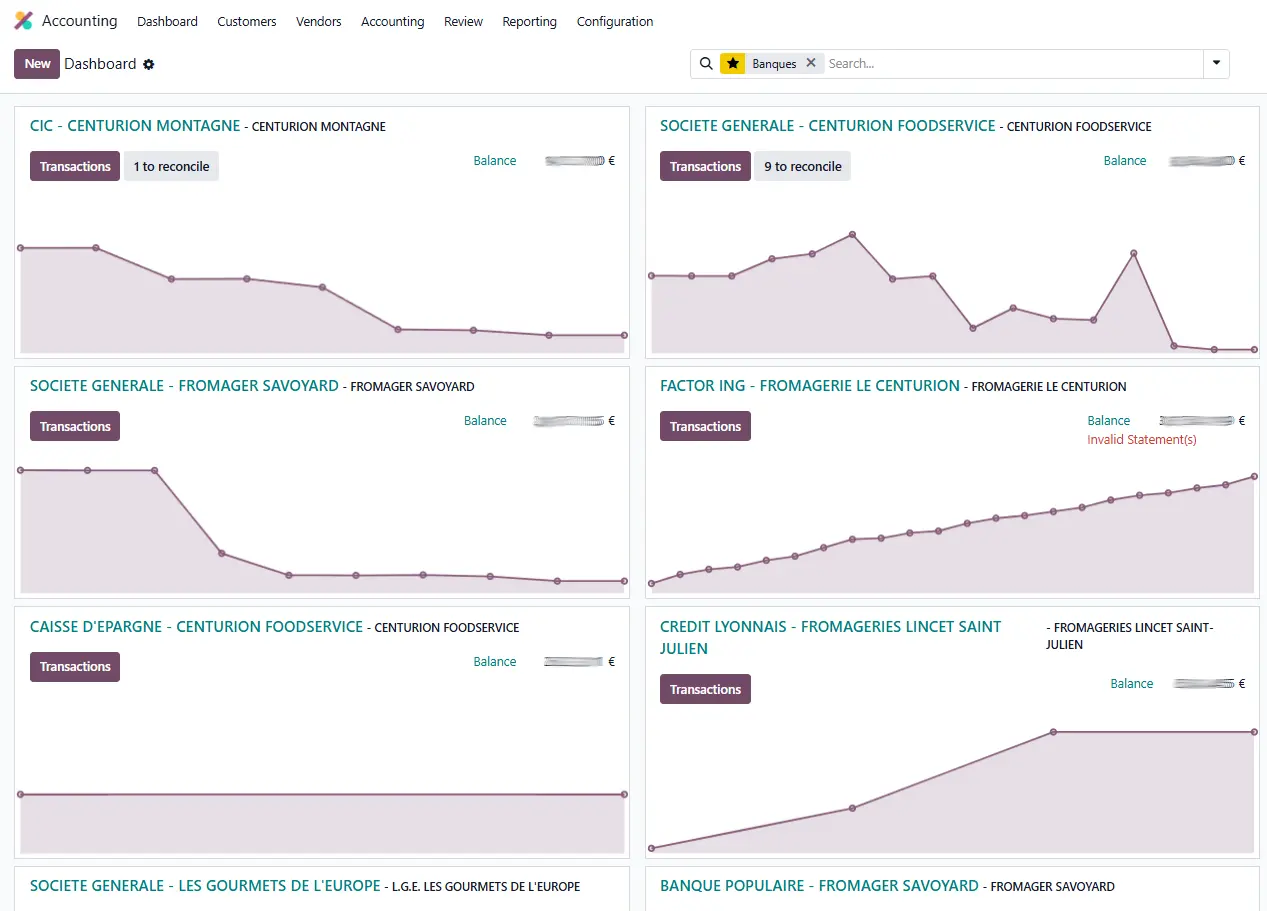Open CREDIT LYONNAIS - FROMAGERIES LINCET SAINT JULIEN title
The image size is (1267, 911).
click(830, 637)
